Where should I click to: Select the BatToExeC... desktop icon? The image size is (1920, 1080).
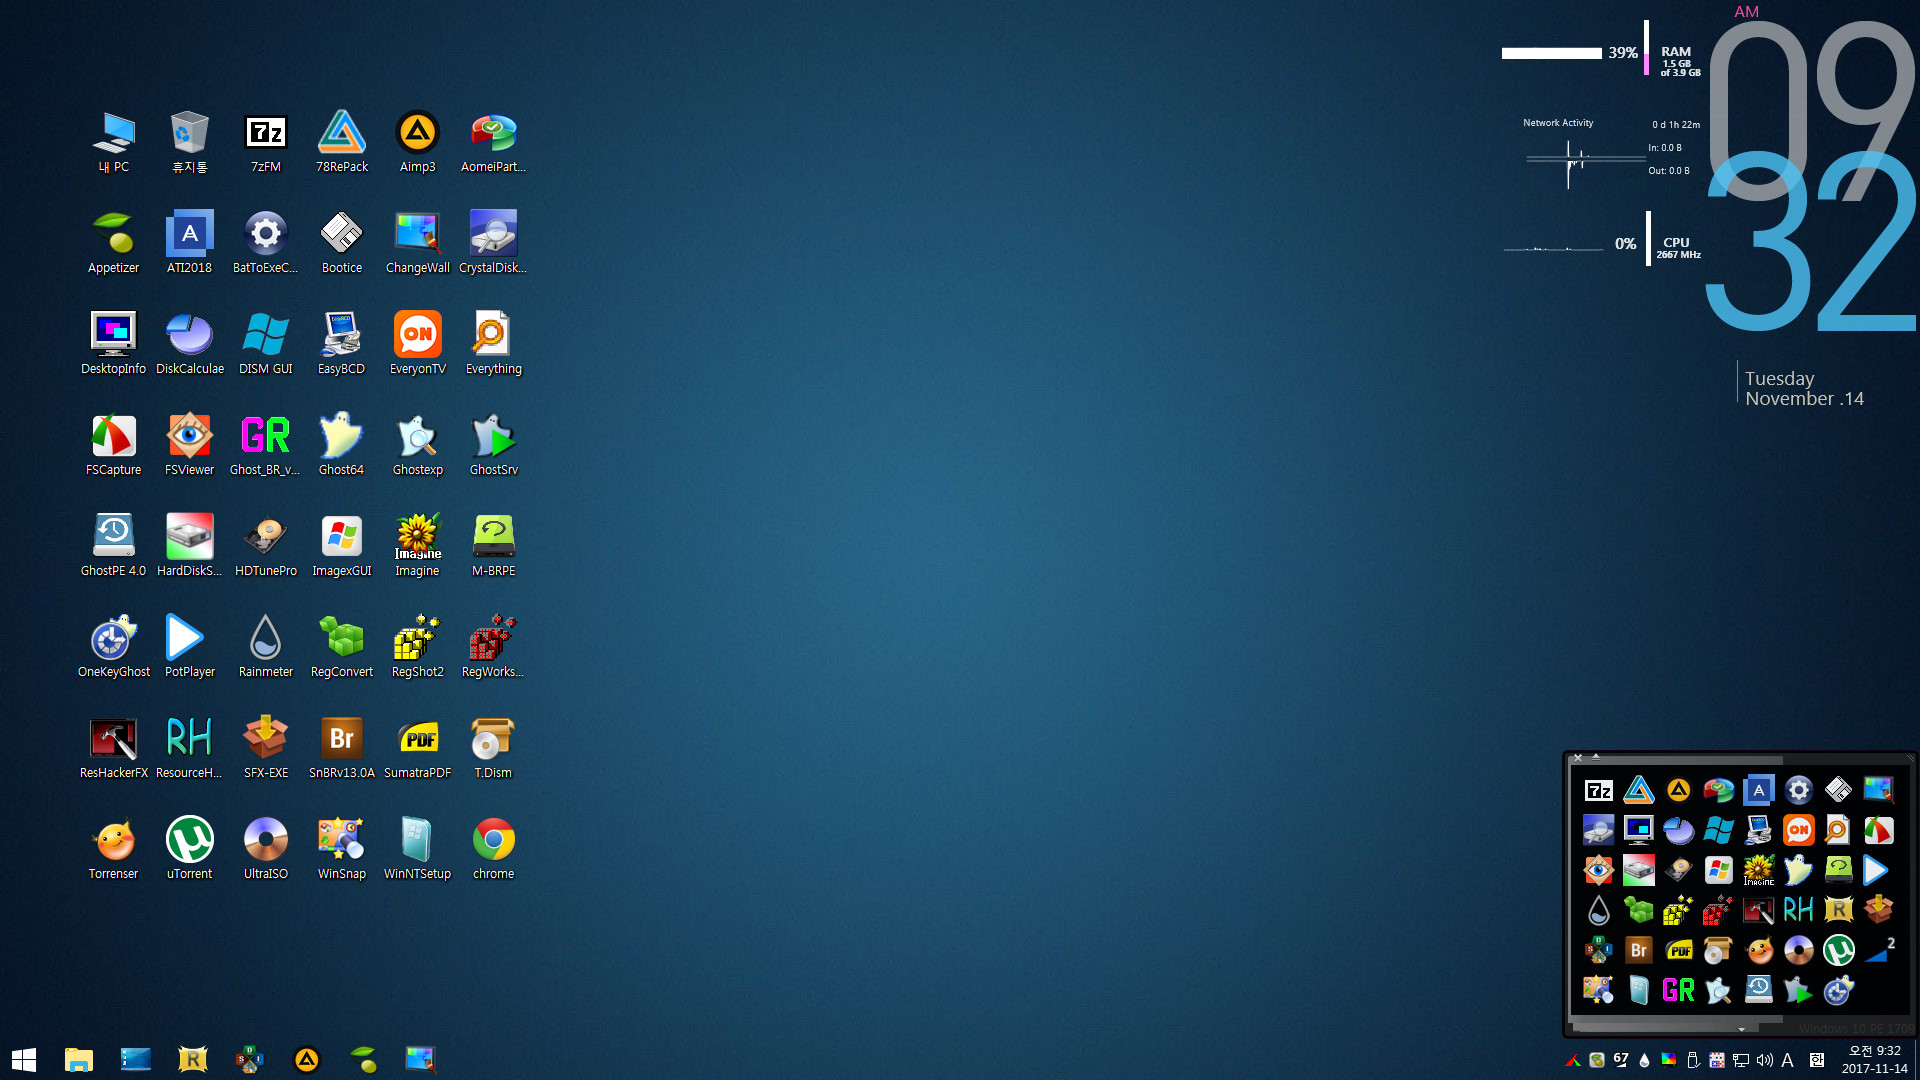(x=266, y=243)
